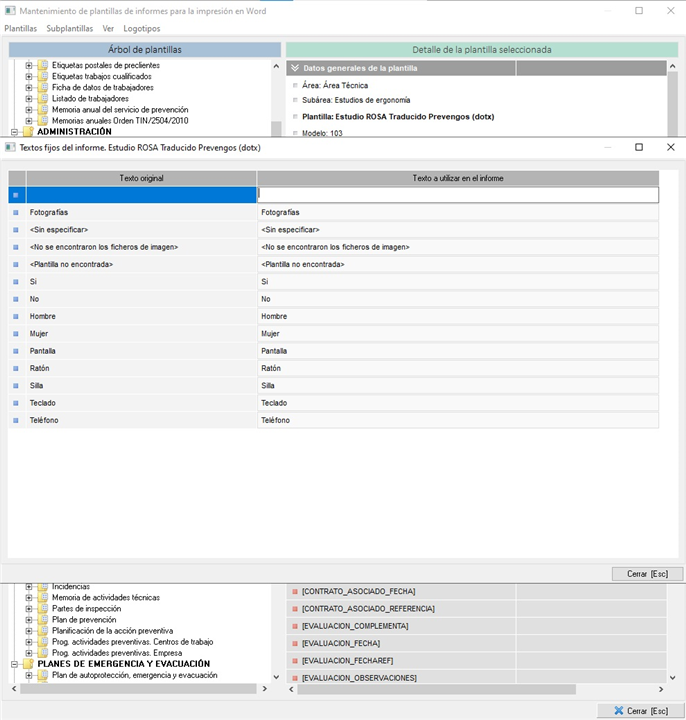686x720 pixels.
Task: Expand Listado de trabajadores node
Action: [29, 98]
